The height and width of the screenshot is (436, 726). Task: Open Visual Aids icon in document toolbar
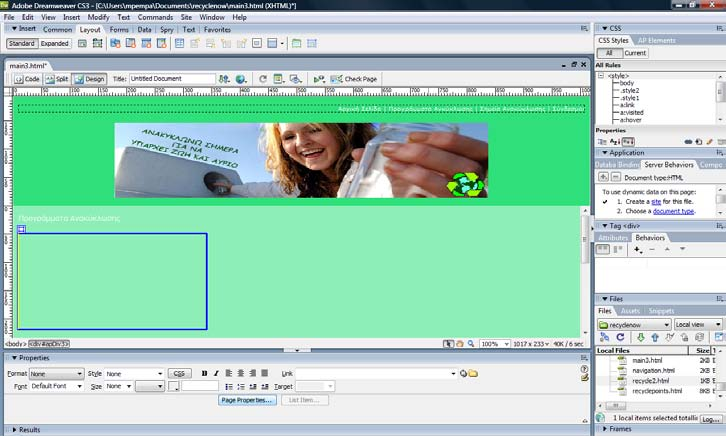pos(295,79)
